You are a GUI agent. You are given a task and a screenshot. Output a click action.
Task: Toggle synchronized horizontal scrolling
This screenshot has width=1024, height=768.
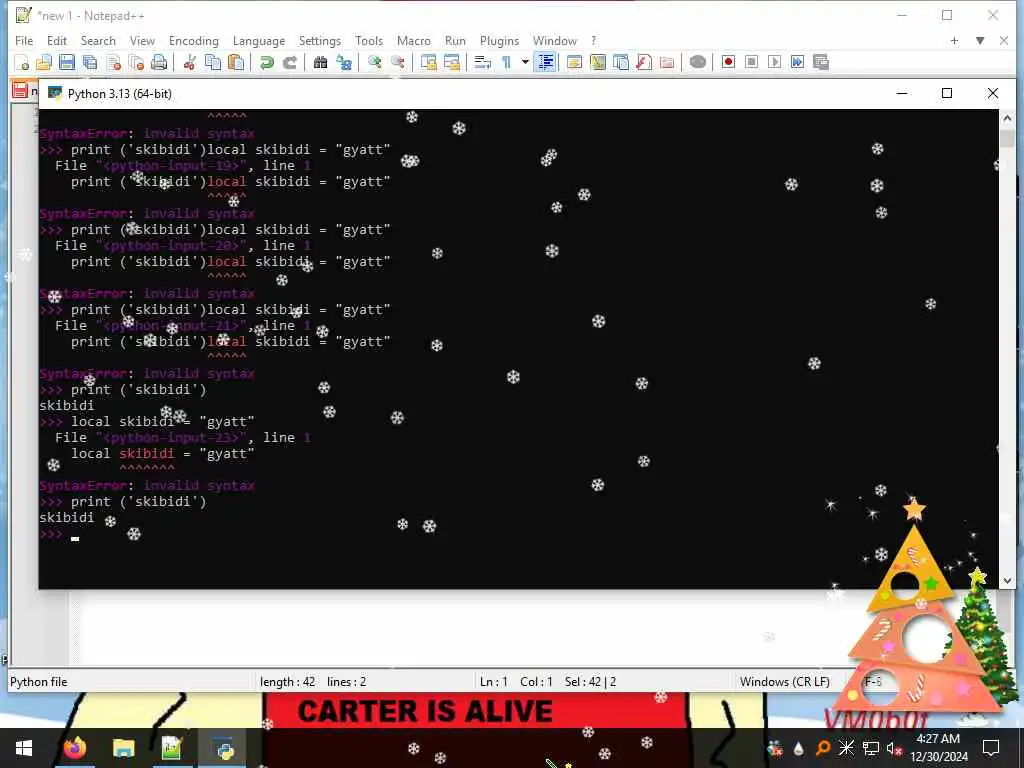(451, 63)
